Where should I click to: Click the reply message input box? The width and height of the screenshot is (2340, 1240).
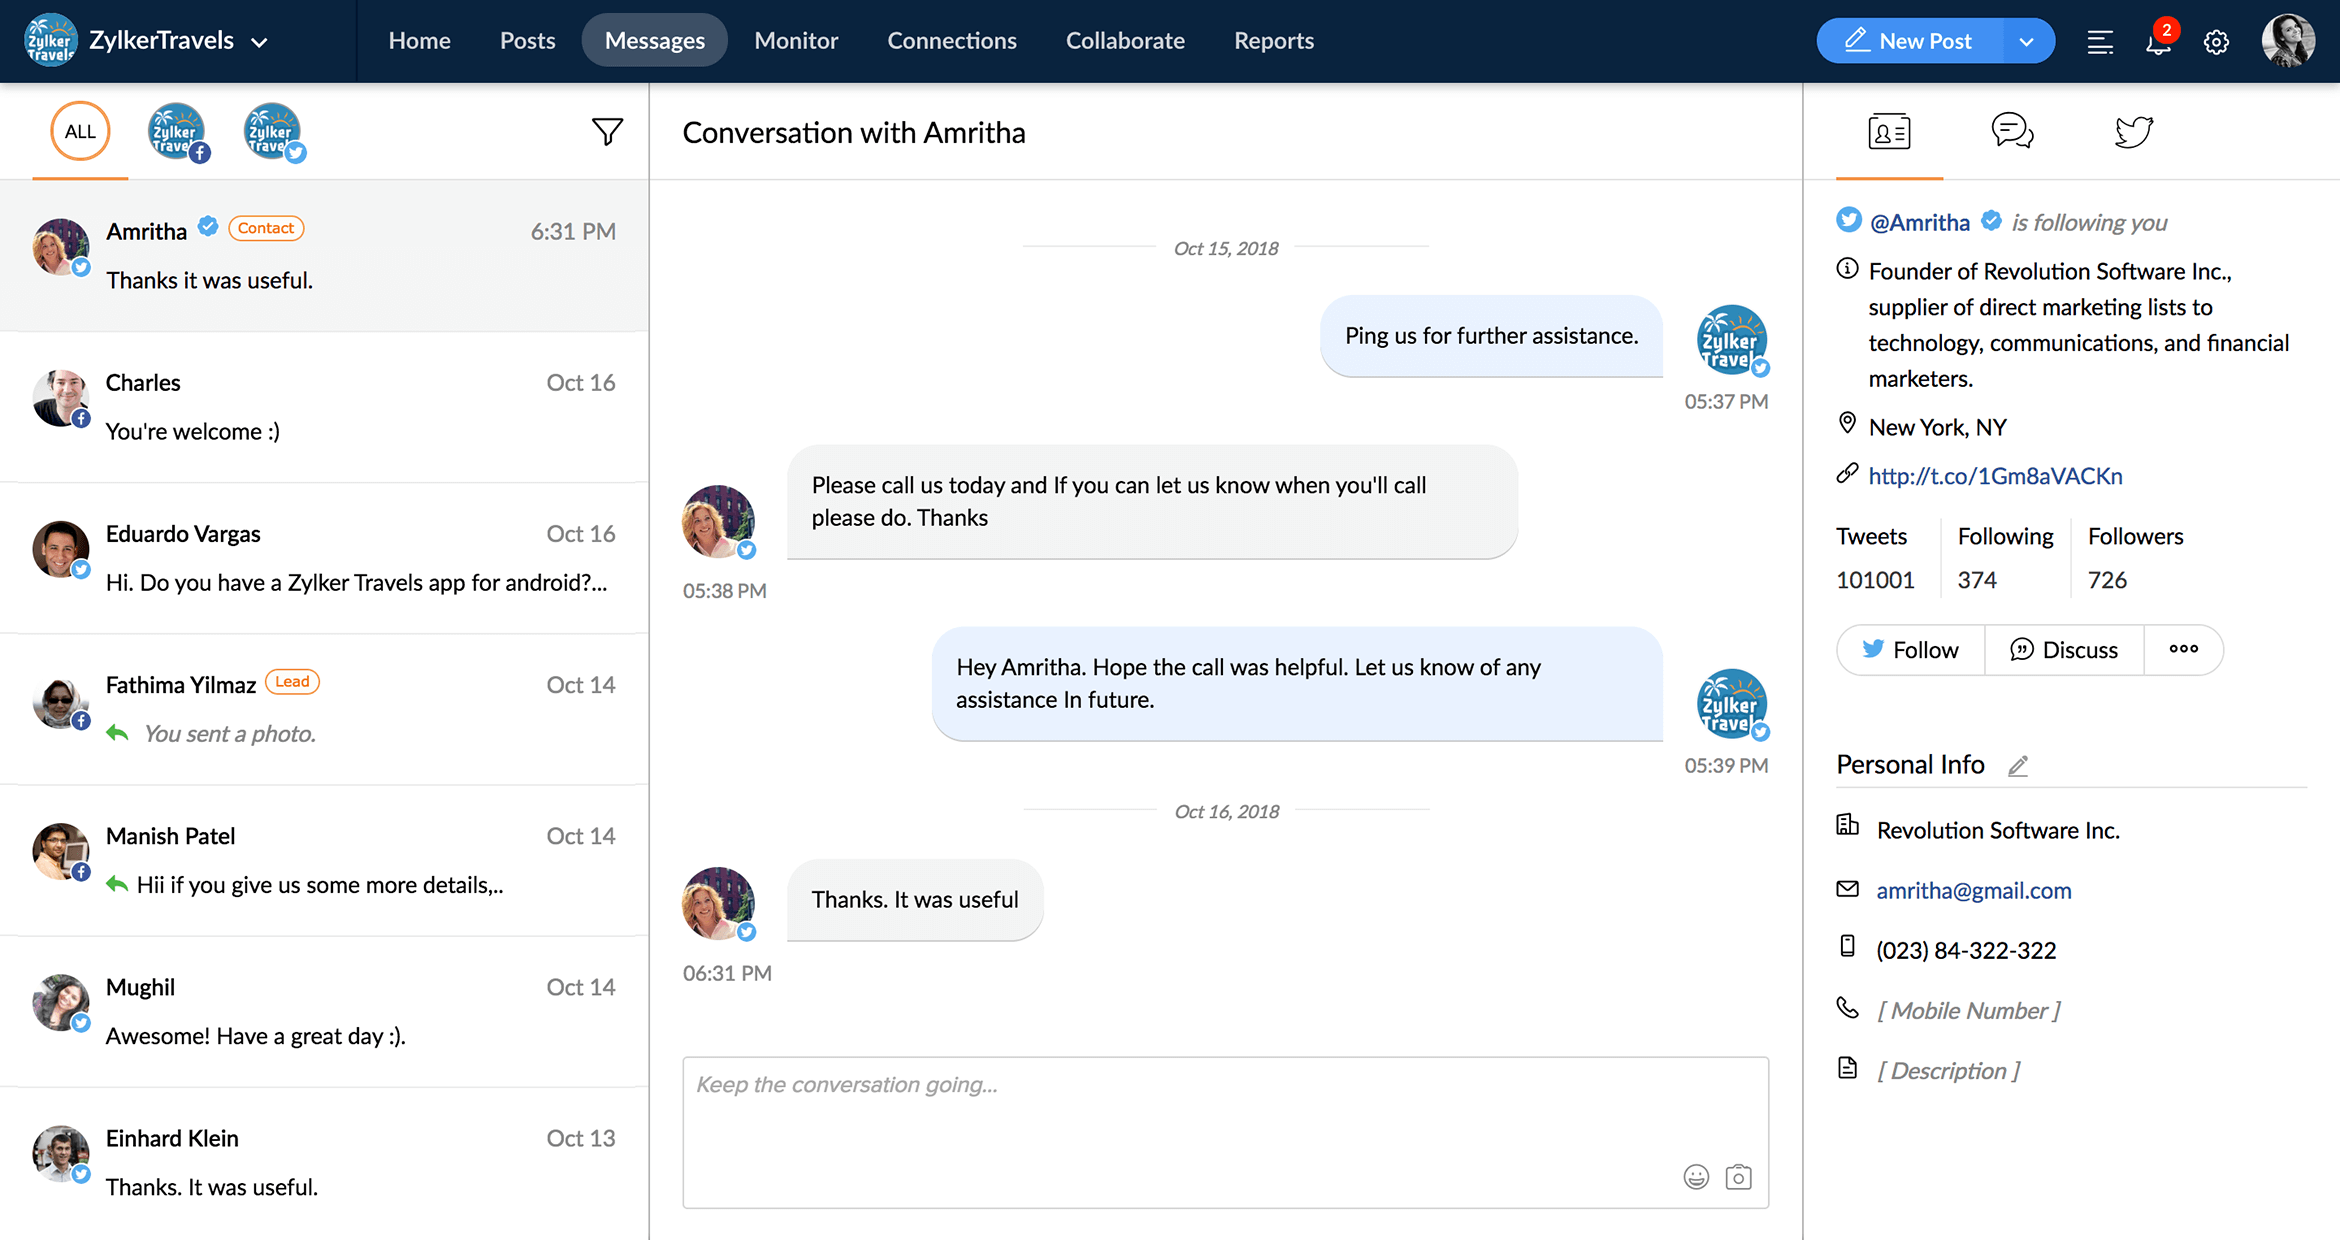pos(1180,1115)
